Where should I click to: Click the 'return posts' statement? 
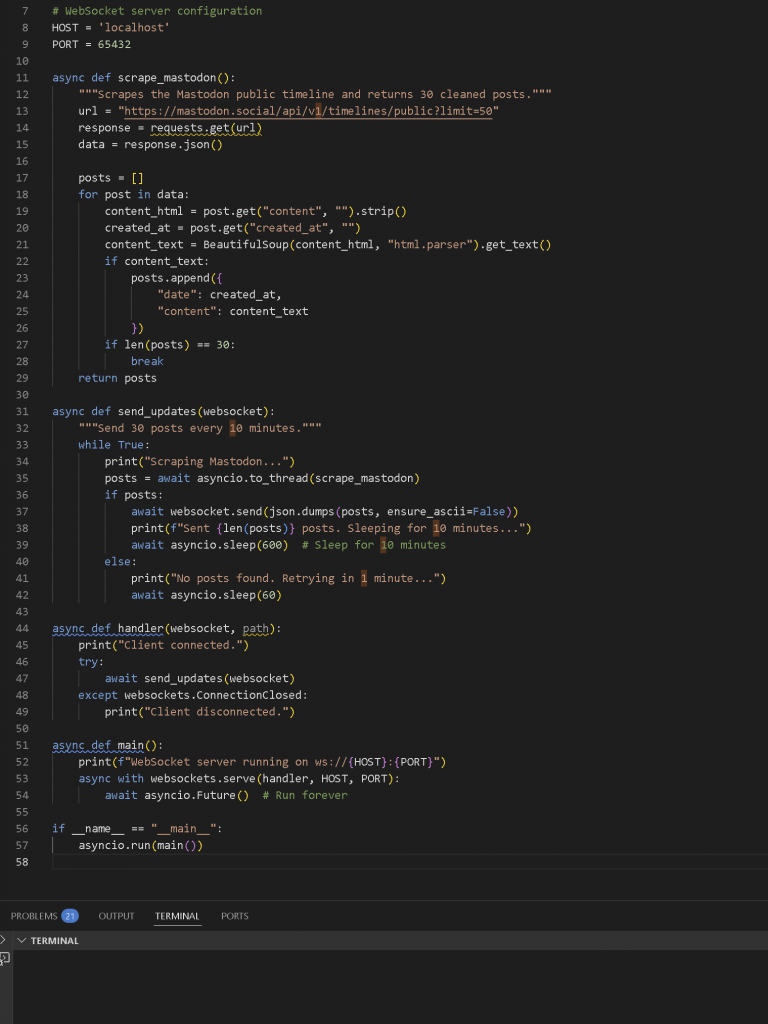[x=118, y=378]
